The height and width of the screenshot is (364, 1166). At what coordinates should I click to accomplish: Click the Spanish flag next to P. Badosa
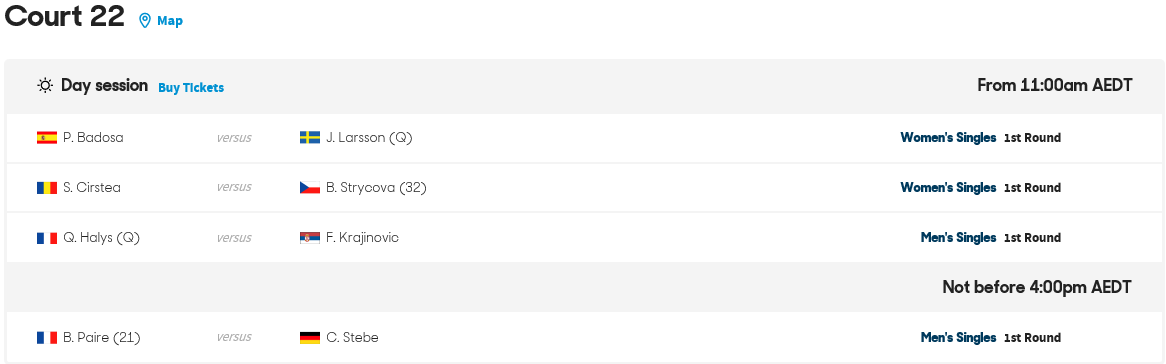47,138
